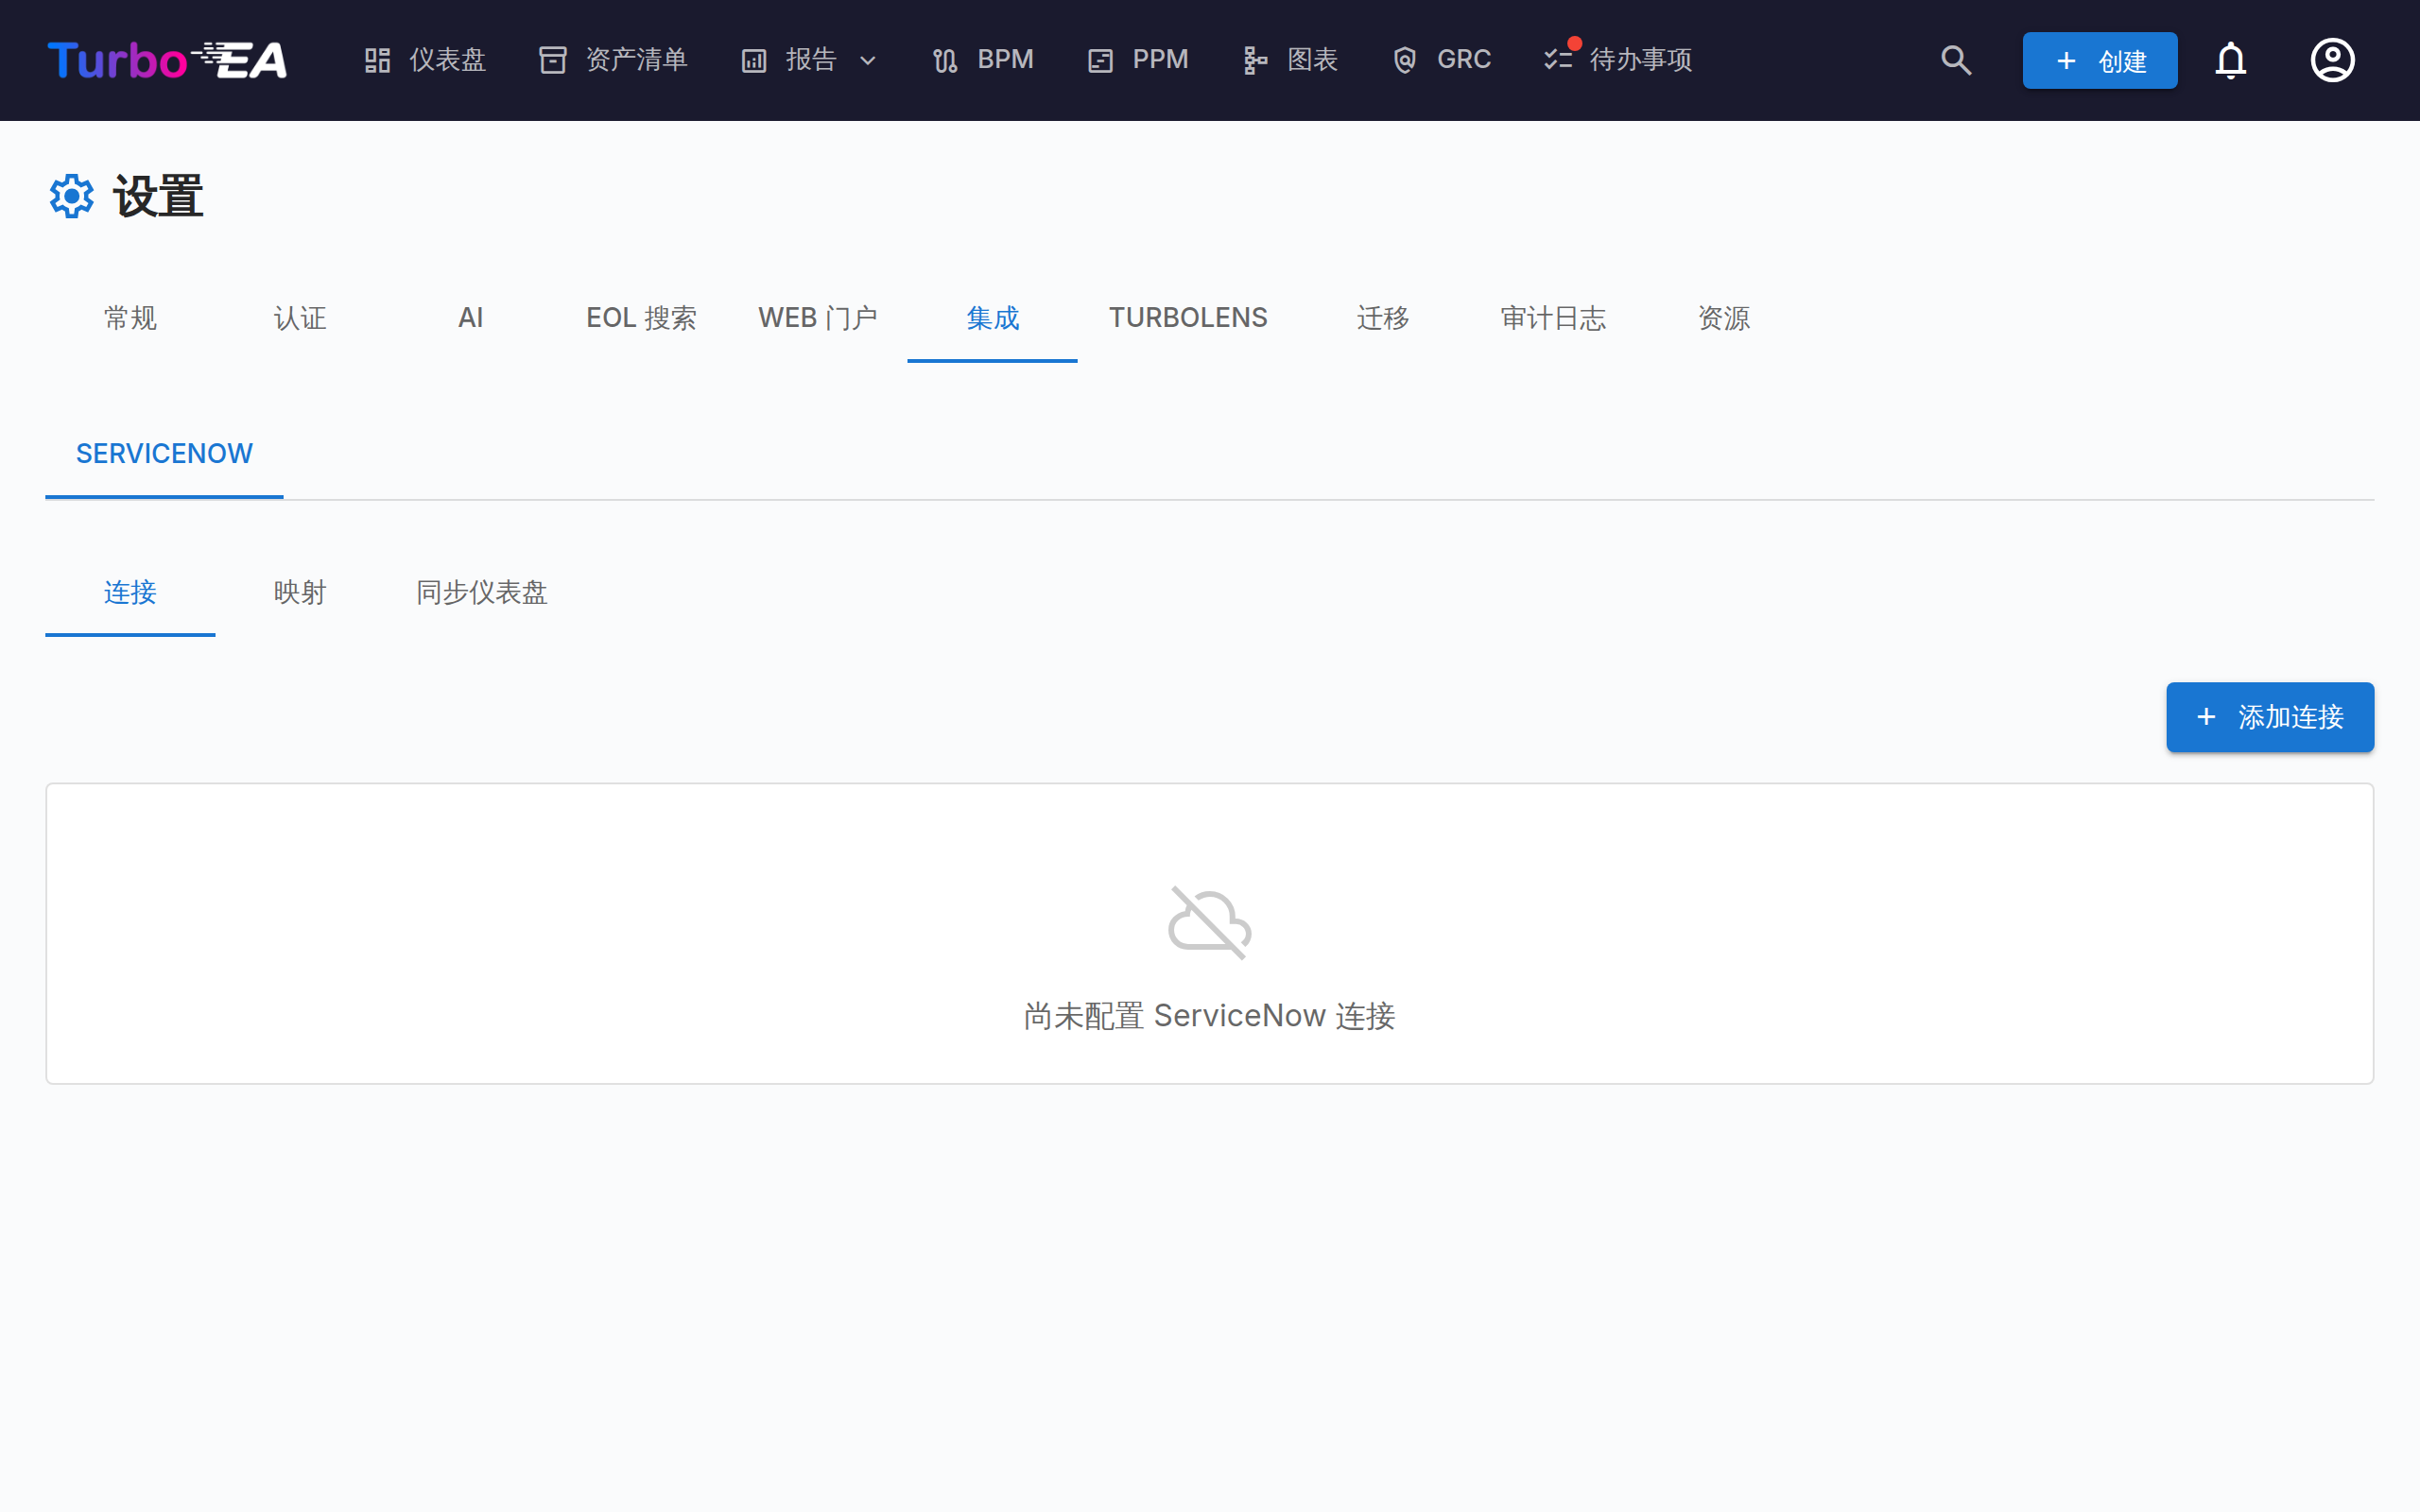Switch to the 映射 mappings tab

point(300,592)
